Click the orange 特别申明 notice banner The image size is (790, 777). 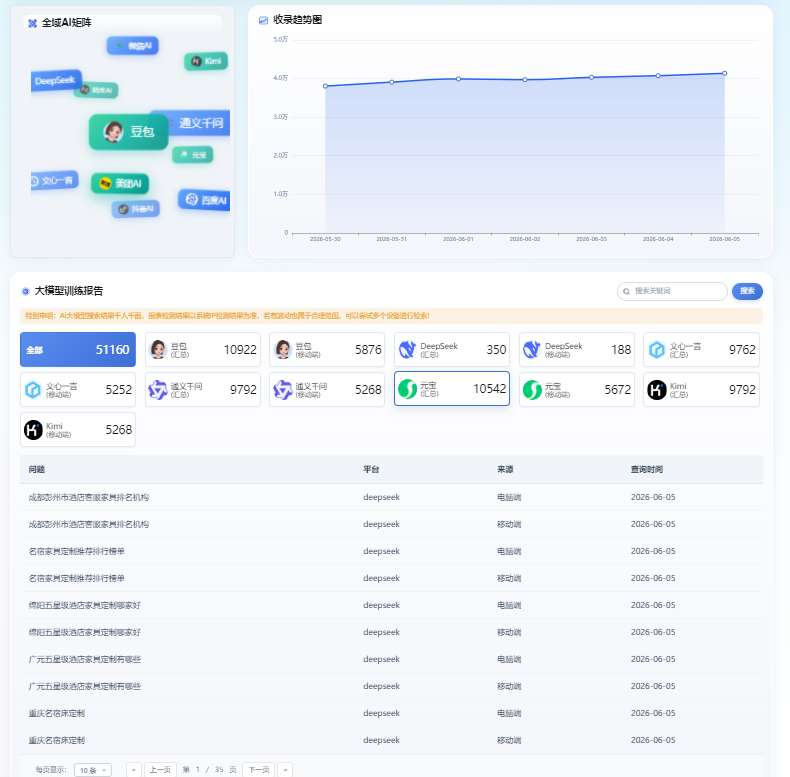coord(391,316)
